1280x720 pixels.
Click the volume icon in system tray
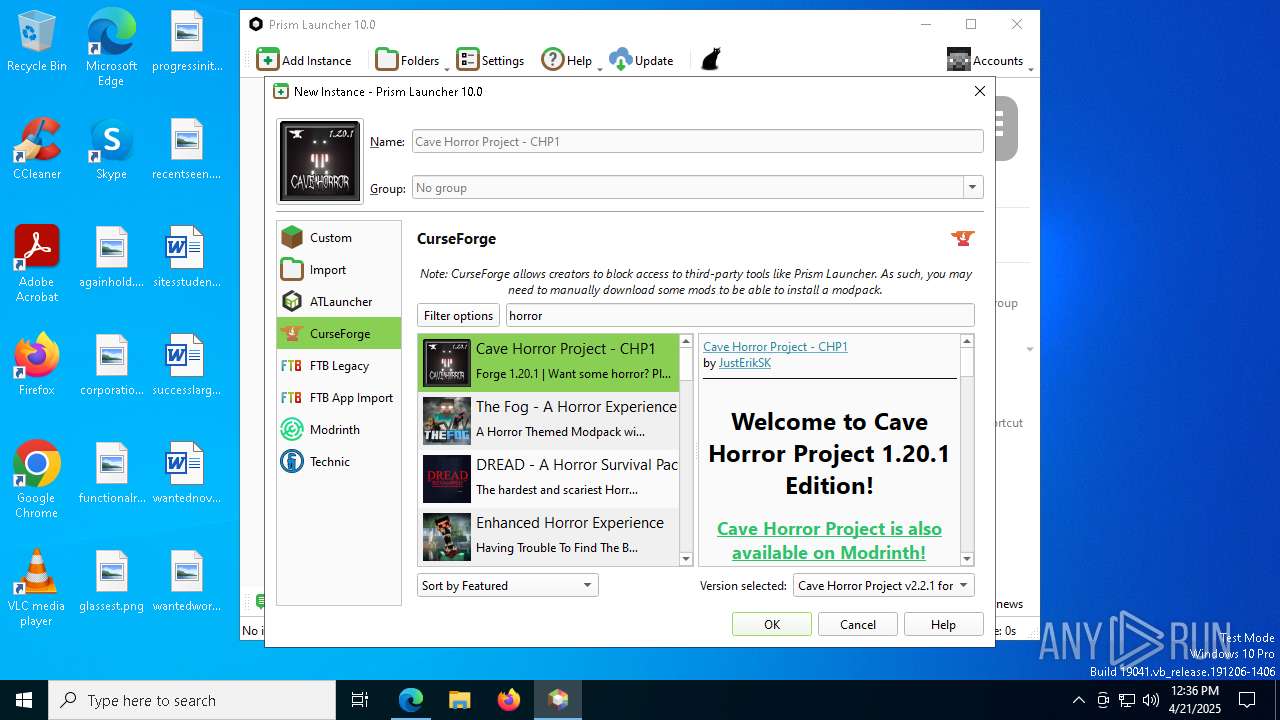tap(1151, 700)
